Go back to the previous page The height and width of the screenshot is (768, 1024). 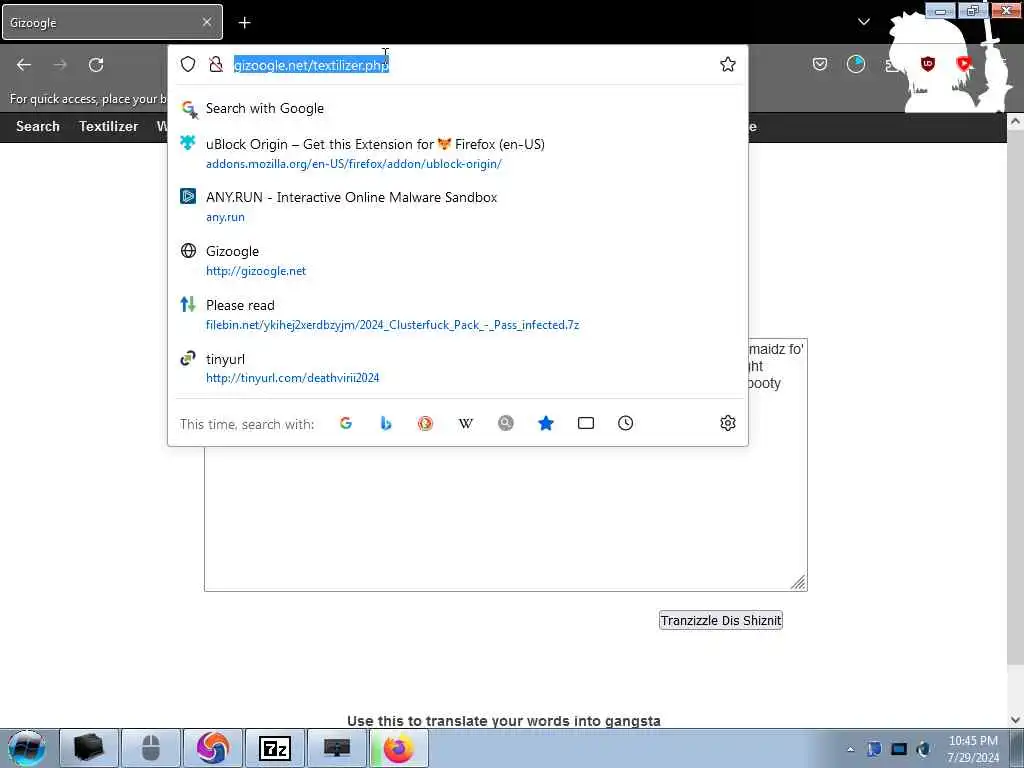click(24, 65)
